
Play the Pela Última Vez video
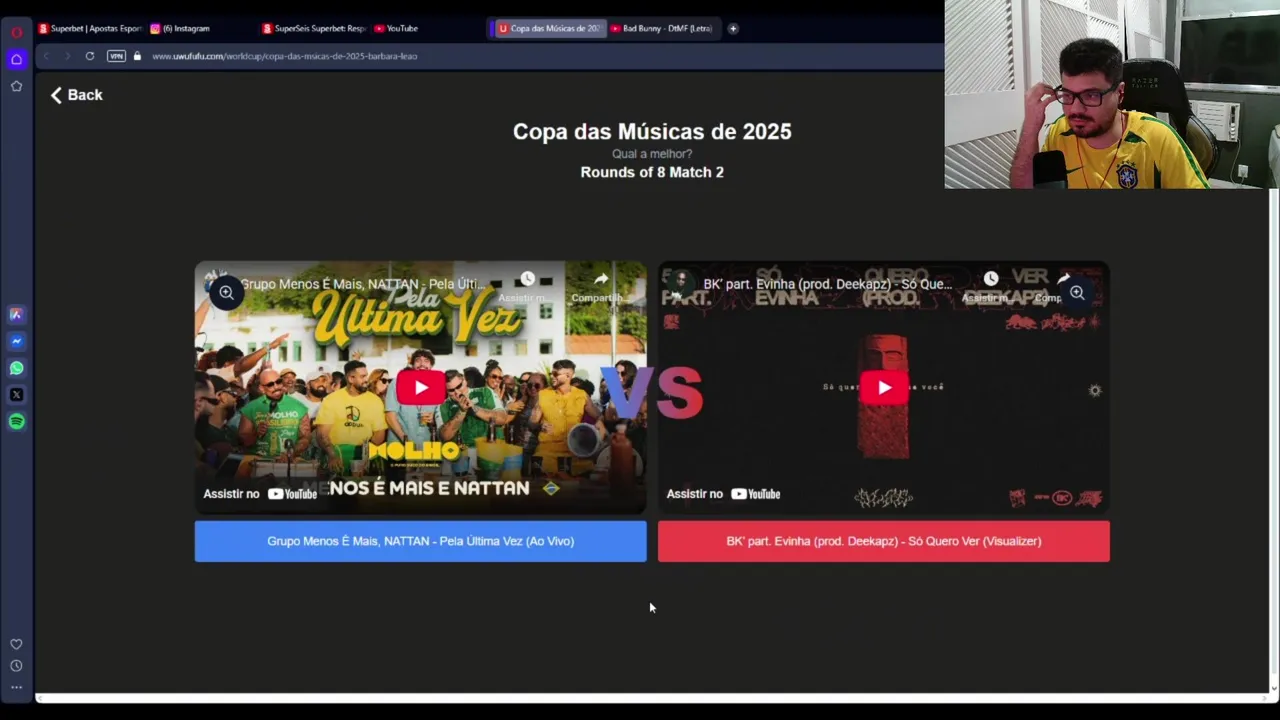coord(420,388)
